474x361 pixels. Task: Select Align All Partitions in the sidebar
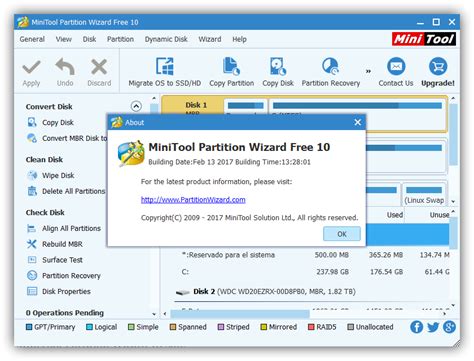coord(64,228)
